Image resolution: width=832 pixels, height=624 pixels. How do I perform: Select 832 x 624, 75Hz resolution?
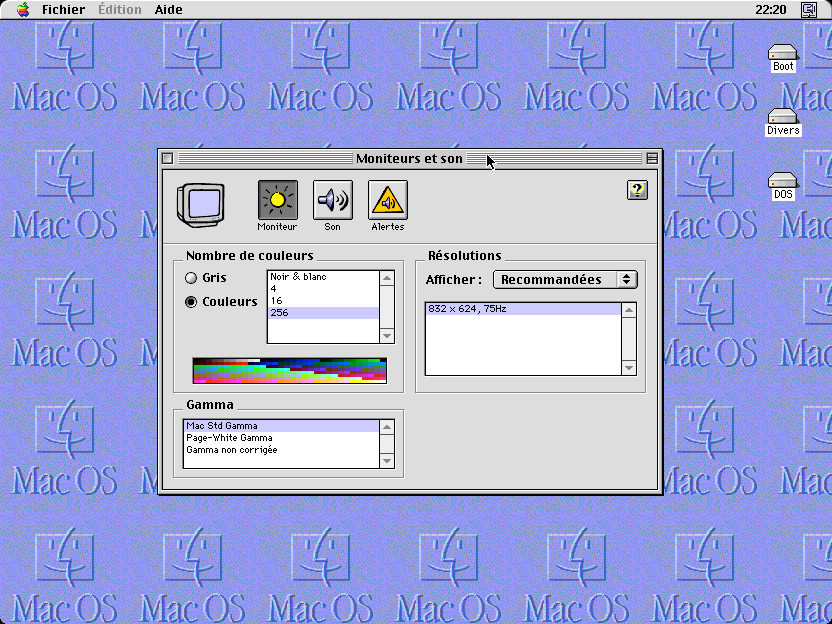tap(523, 309)
